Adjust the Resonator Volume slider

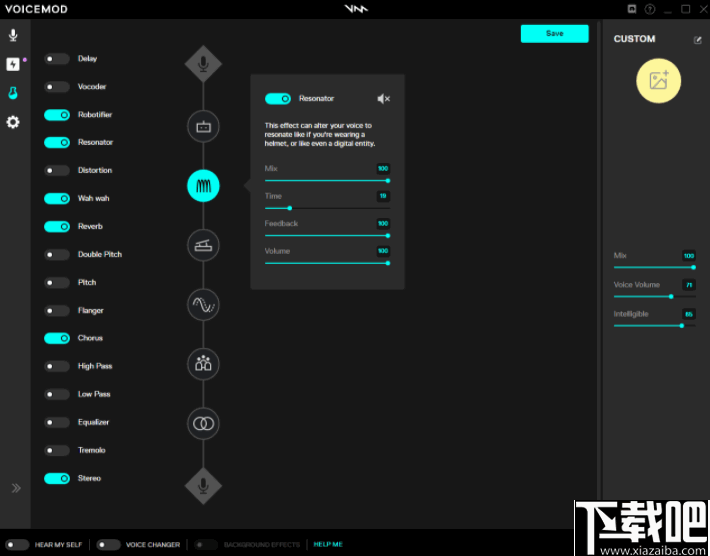[x=327, y=263]
